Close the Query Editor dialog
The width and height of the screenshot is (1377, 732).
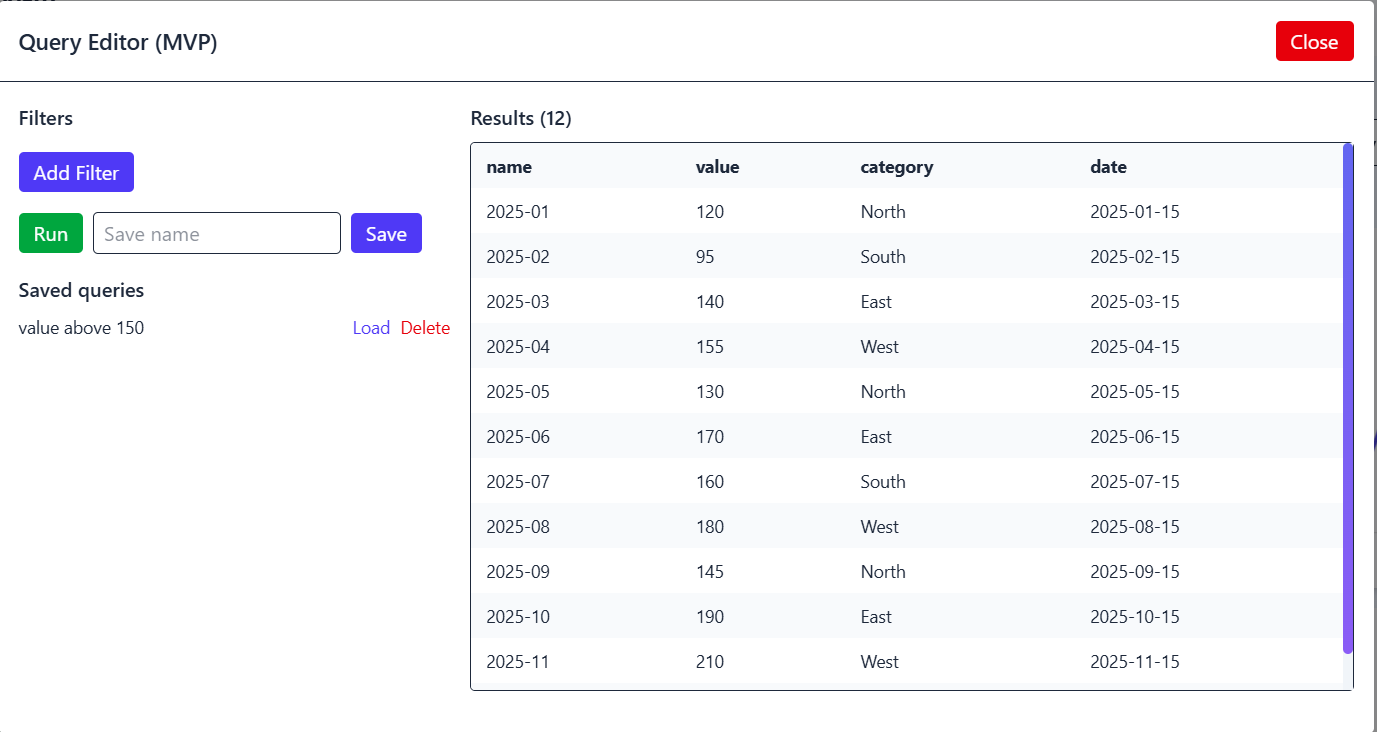coord(1314,42)
